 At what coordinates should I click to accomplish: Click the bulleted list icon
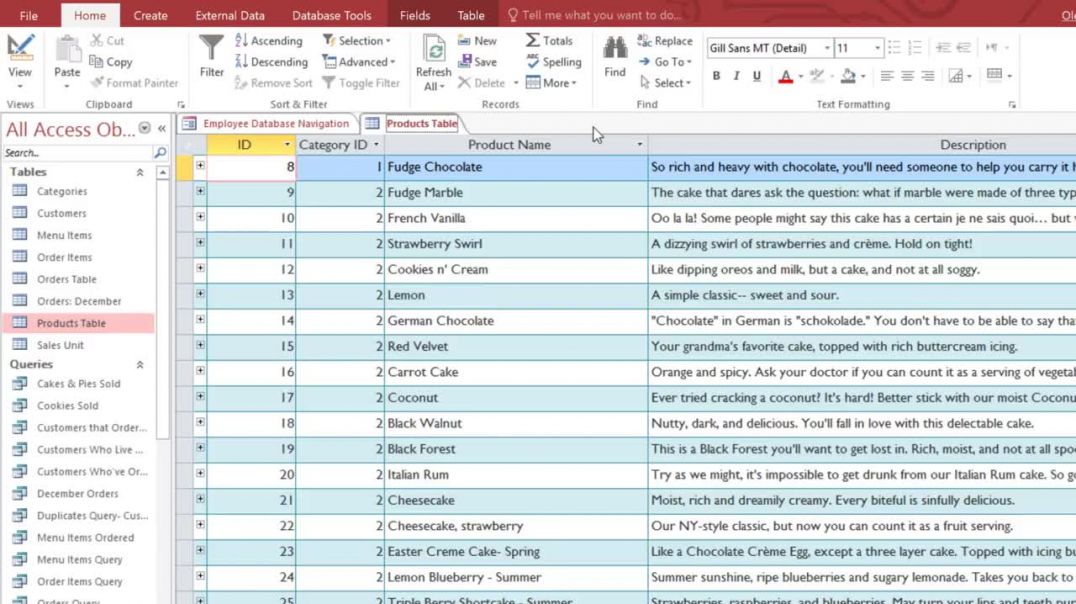(894, 47)
